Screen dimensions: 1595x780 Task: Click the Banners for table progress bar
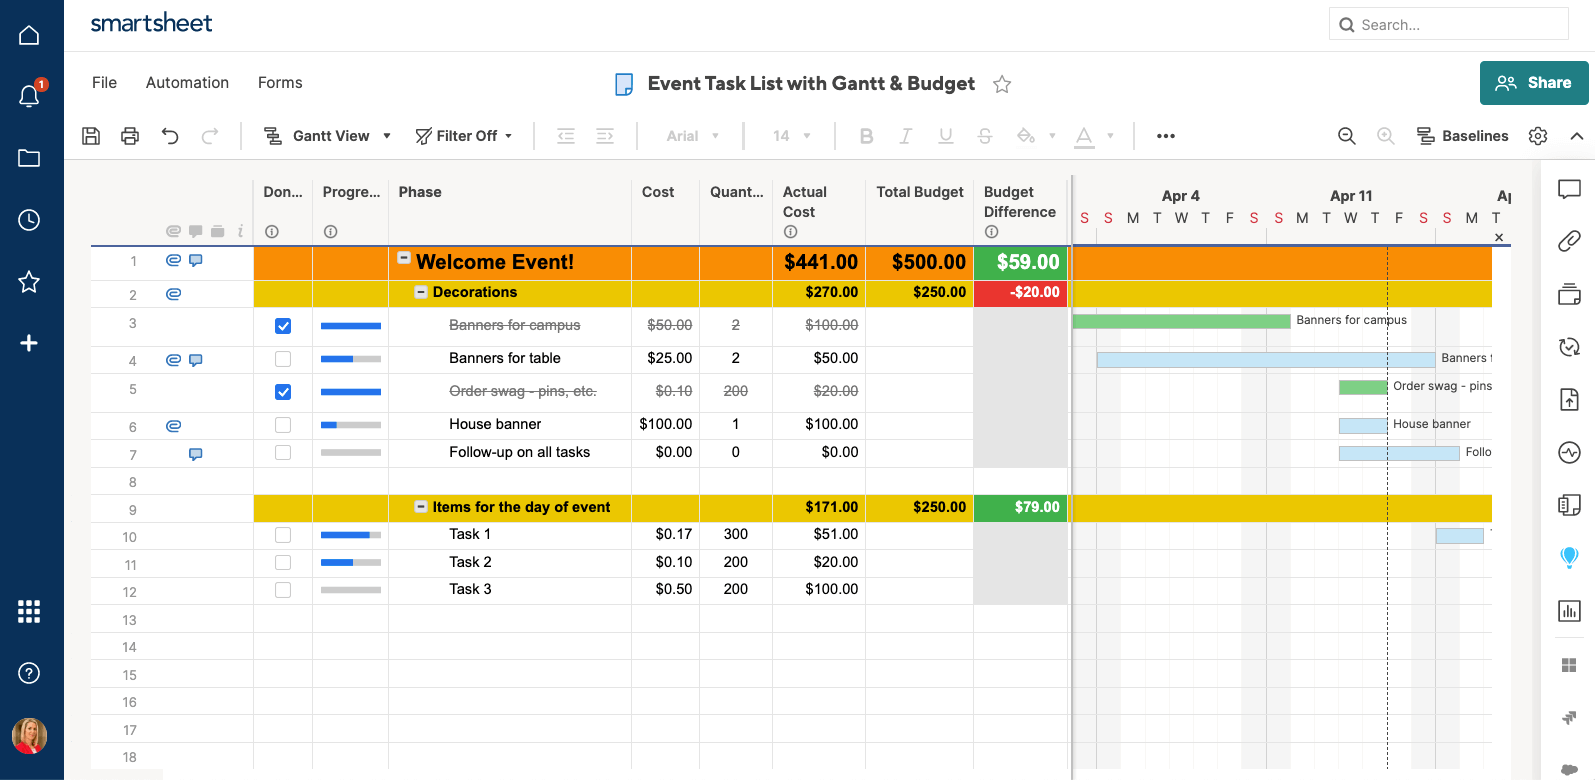click(x=350, y=359)
